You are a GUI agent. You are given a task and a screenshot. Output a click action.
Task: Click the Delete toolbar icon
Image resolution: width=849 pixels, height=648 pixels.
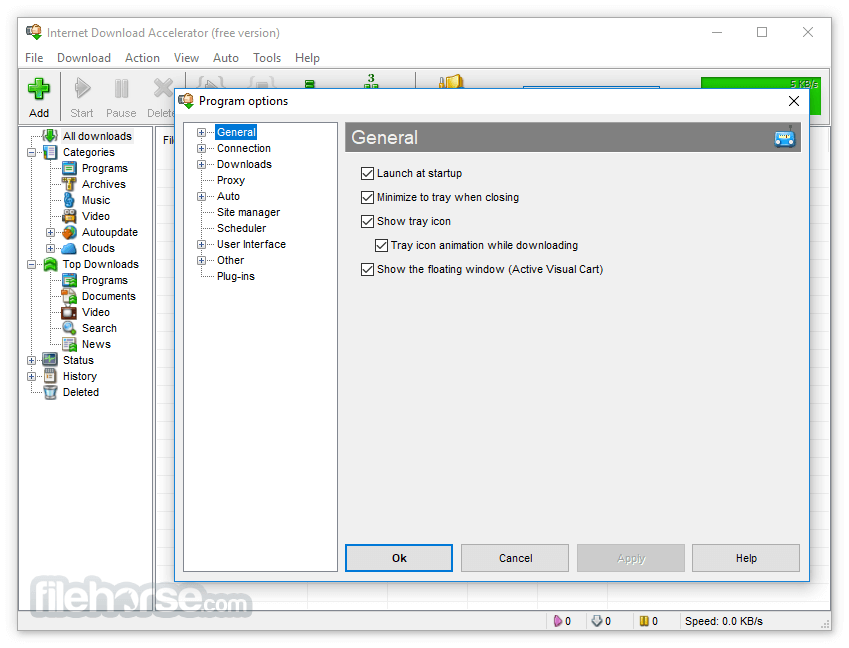[x=163, y=88]
